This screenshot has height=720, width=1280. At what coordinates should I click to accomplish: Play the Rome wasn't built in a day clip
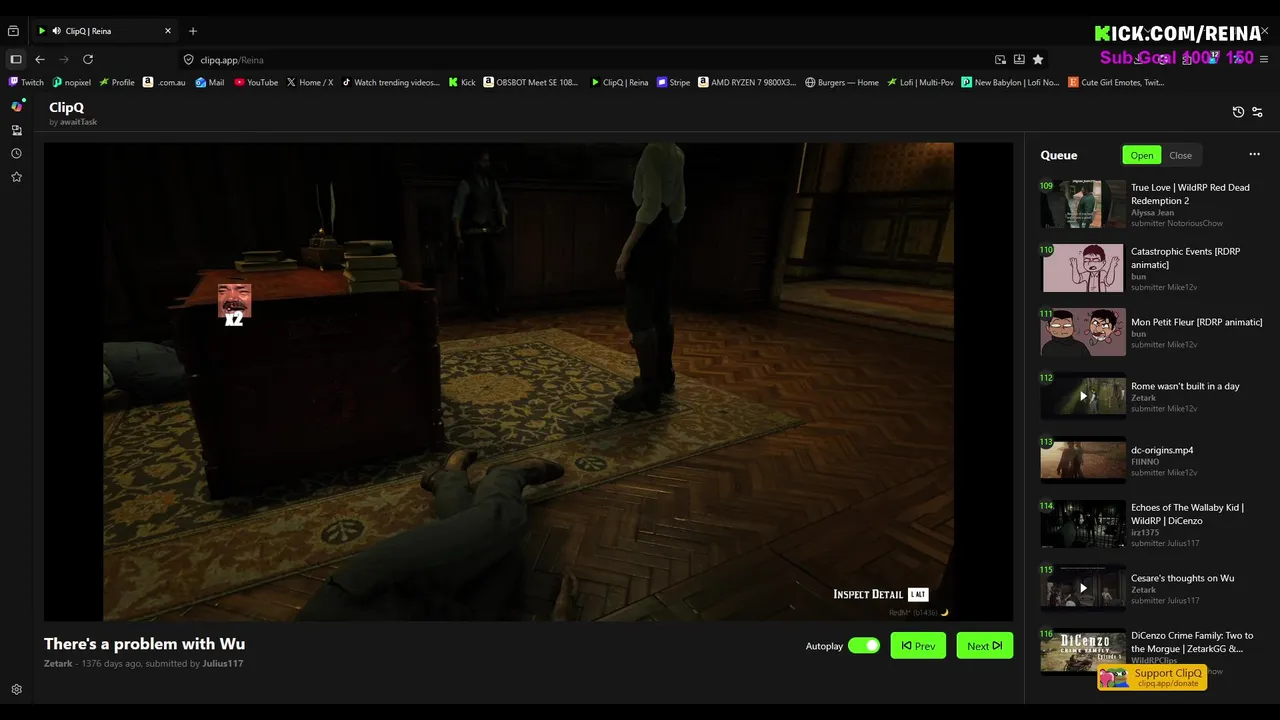[x=1083, y=396]
